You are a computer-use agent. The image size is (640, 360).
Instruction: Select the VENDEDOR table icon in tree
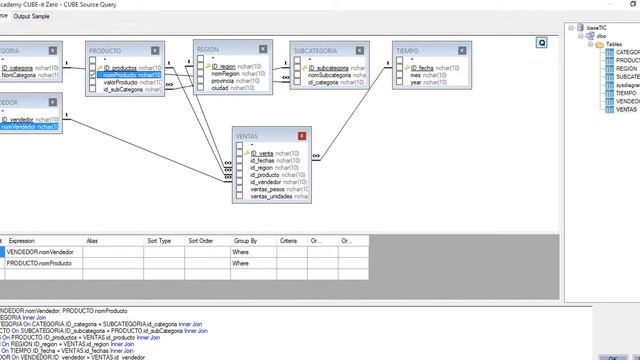coord(609,101)
